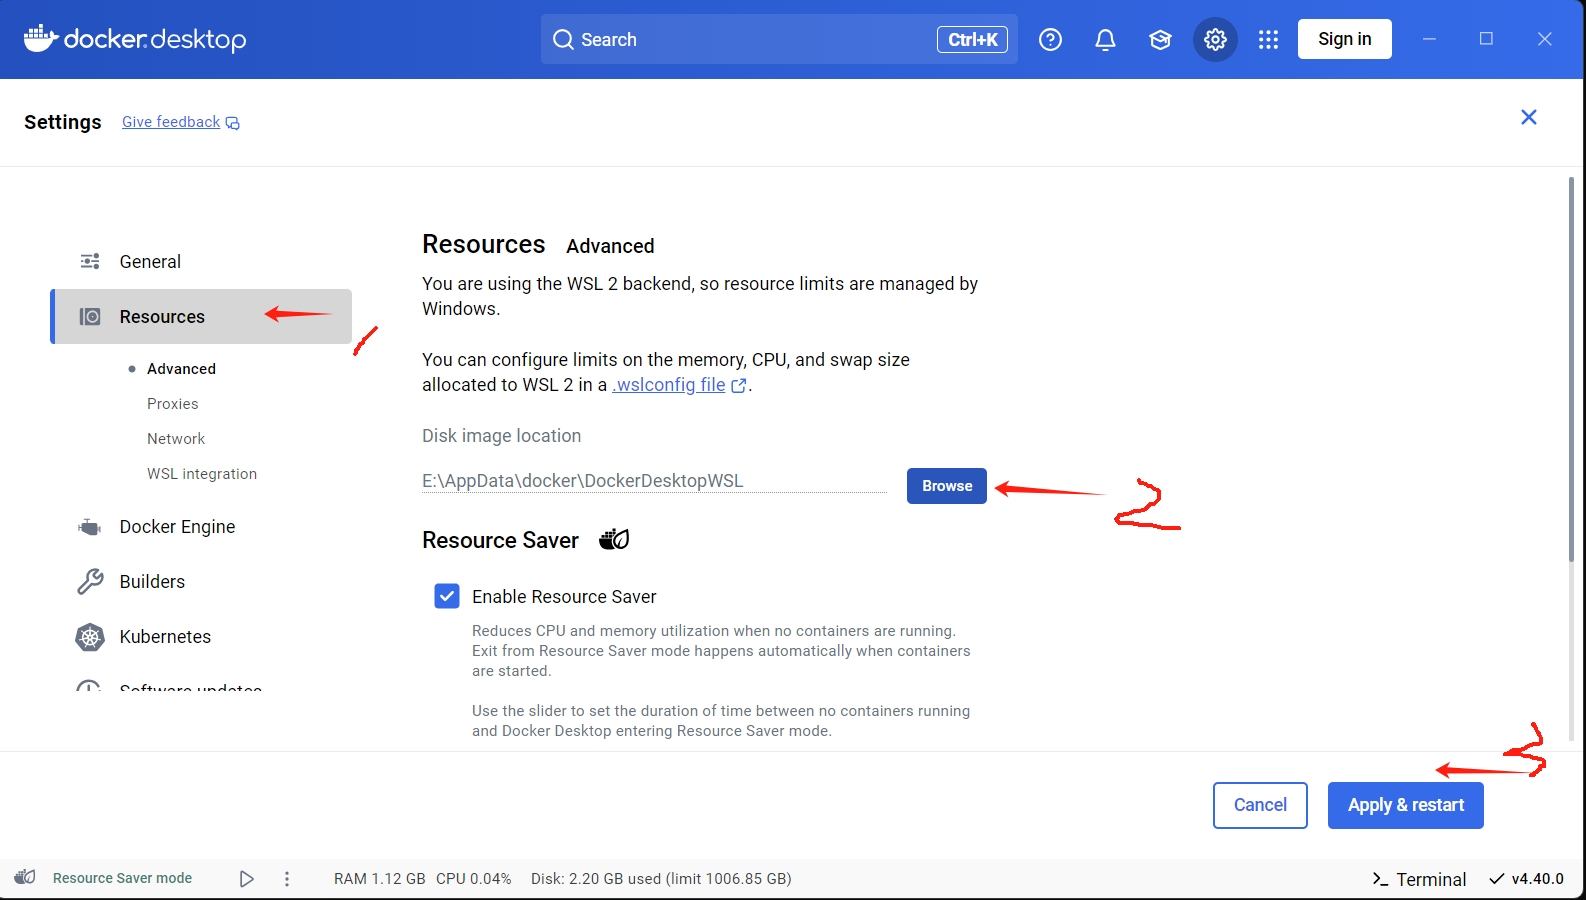The image size is (1586, 900).
Task: Click the v4.40.0 version label
Action: (1537, 878)
